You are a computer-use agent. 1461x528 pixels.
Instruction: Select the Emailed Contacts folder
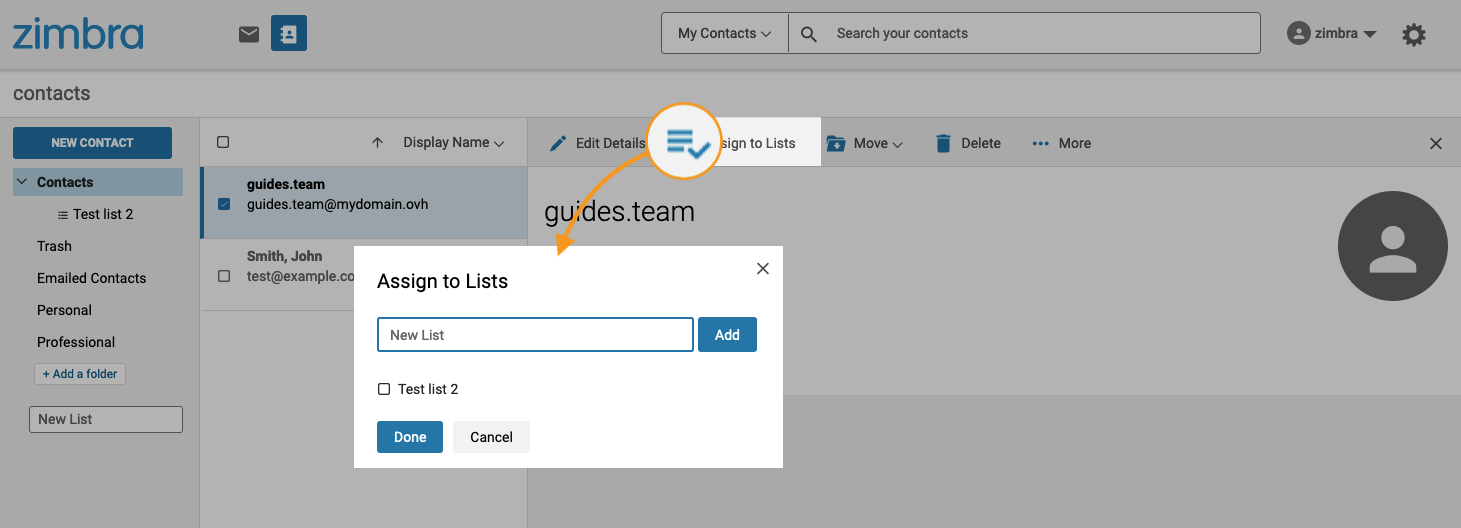pos(91,278)
